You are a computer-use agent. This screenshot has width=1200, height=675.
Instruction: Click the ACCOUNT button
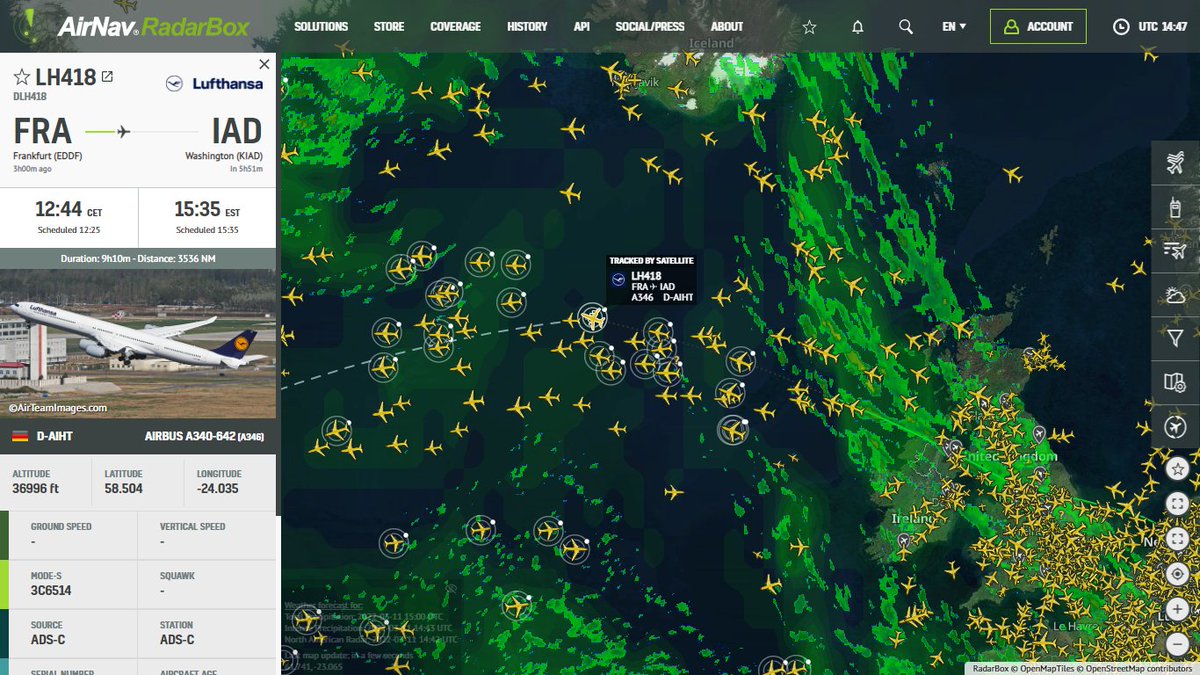click(x=1038, y=27)
